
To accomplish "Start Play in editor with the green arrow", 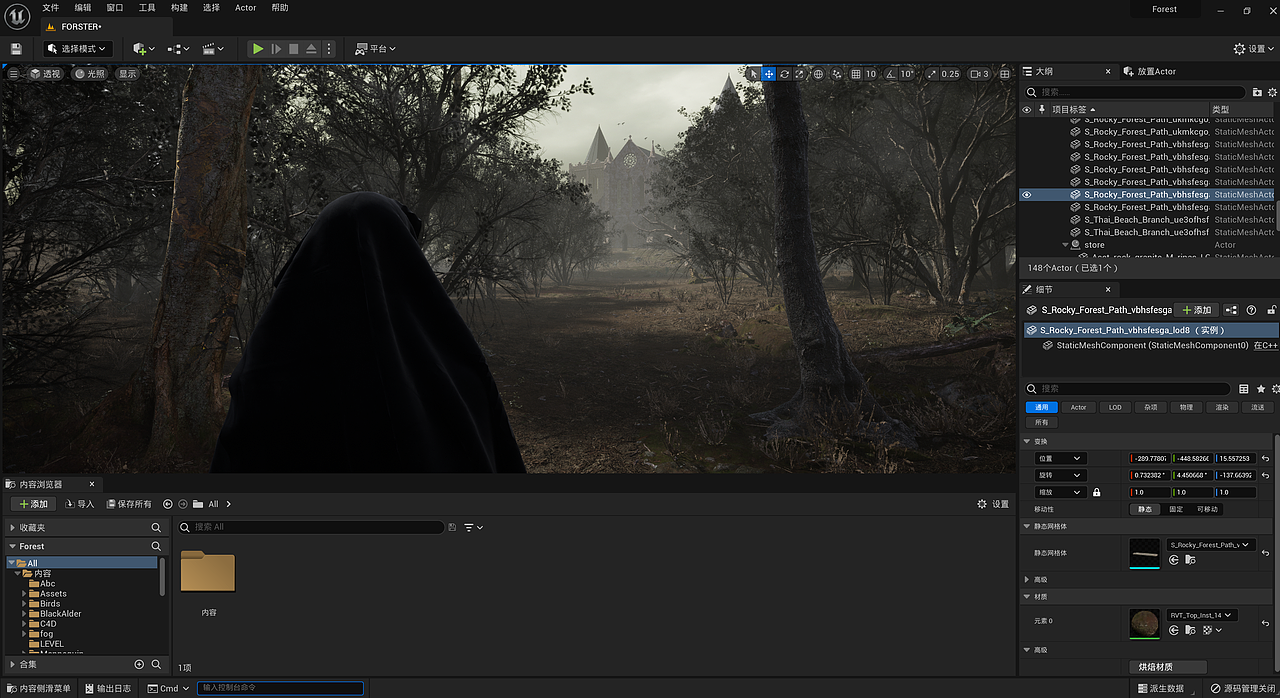I will tap(258, 48).
